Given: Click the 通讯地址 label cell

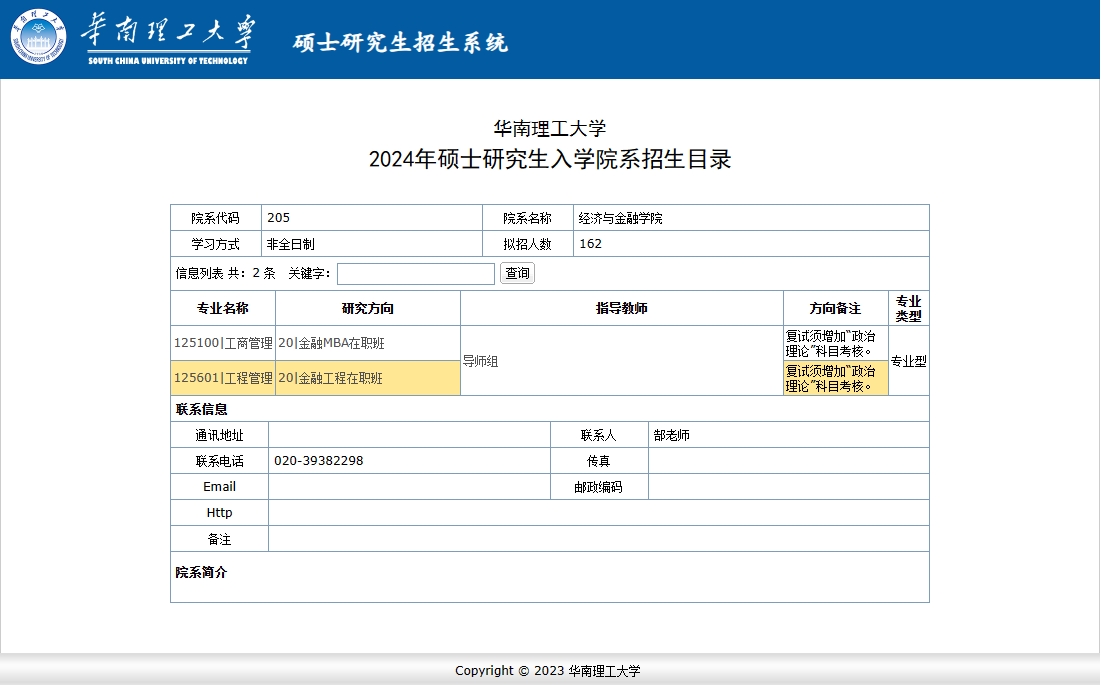Looking at the screenshot, I should pos(219,435).
